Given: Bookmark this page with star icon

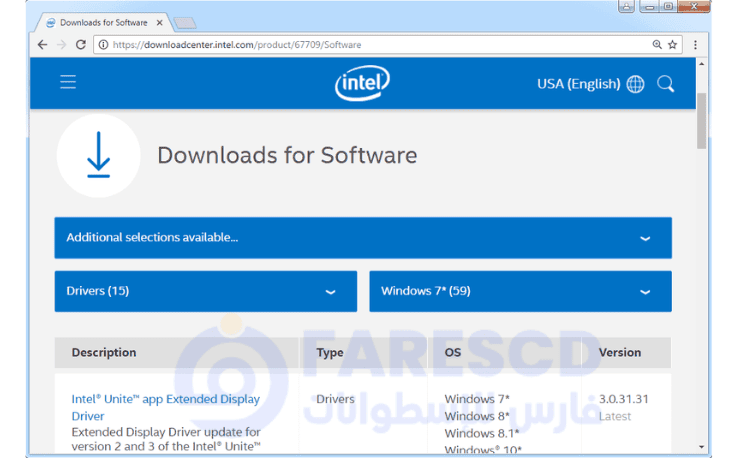Looking at the screenshot, I should pyautogui.click(x=672, y=45).
